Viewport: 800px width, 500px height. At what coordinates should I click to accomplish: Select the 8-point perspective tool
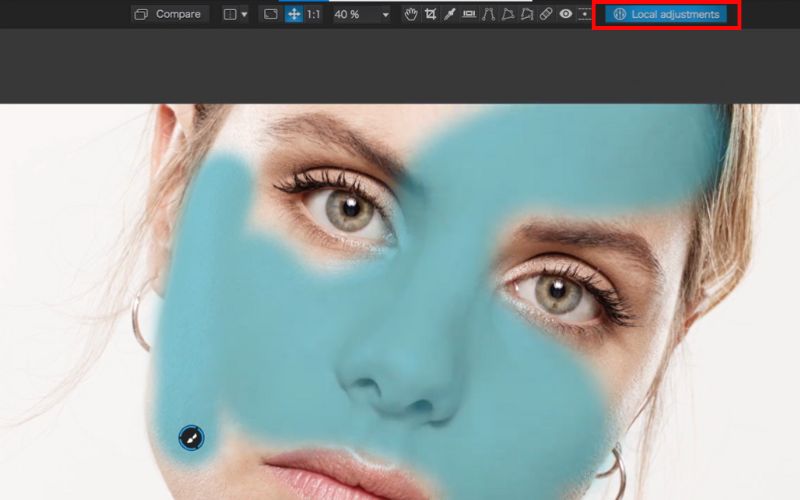pyautogui.click(x=527, y=14)
